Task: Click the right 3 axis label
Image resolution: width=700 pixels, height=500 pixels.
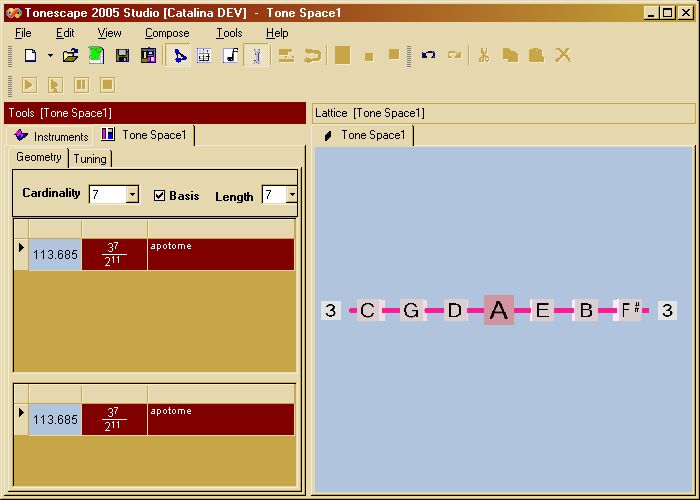Action: (667, 310)
